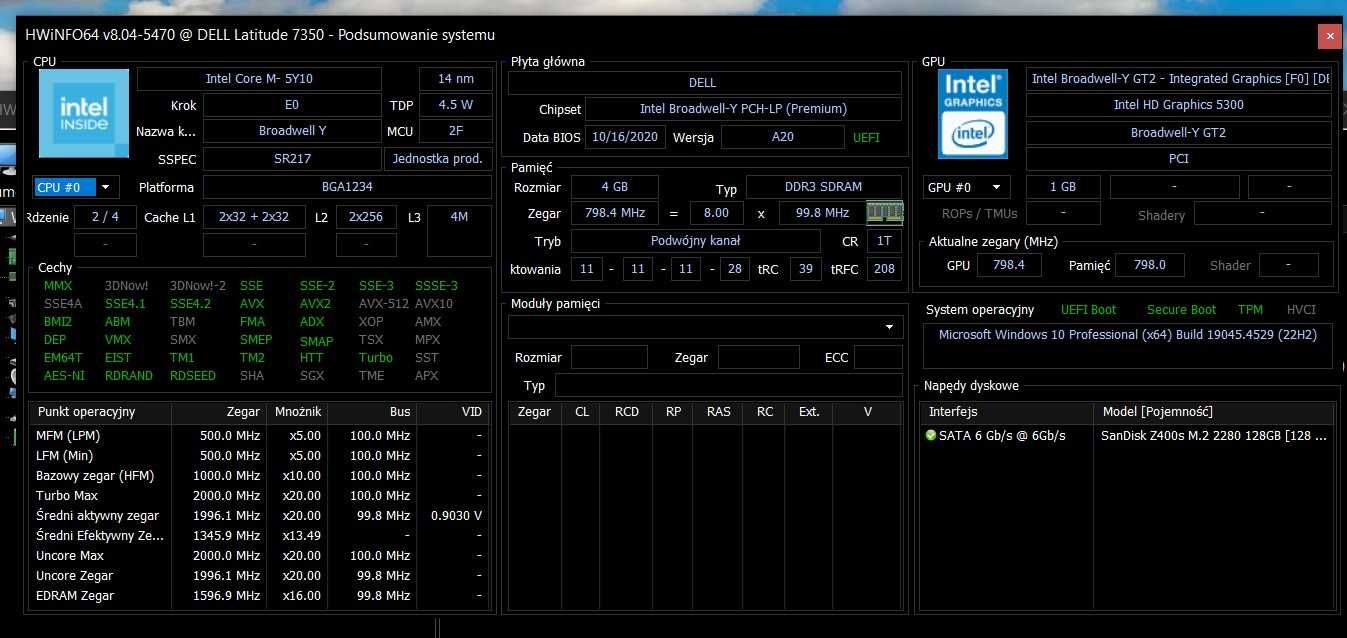The height and width of the screenshot is (638, 1347).
Task: Click the green UEFI label beside BIOS version
Action: 866,137
